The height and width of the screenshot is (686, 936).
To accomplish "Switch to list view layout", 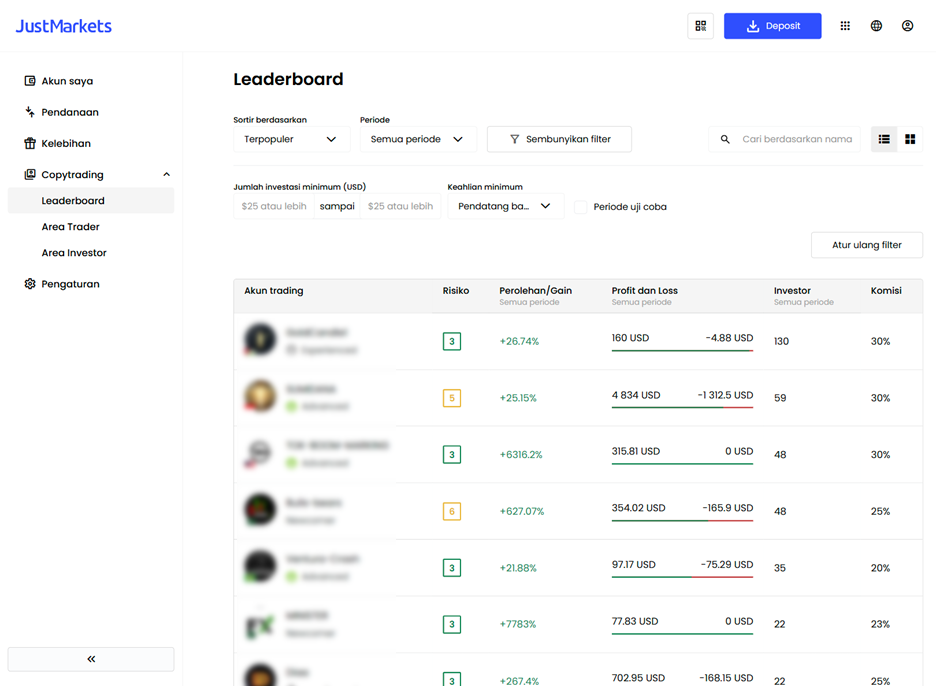I will tap(883, 139).
